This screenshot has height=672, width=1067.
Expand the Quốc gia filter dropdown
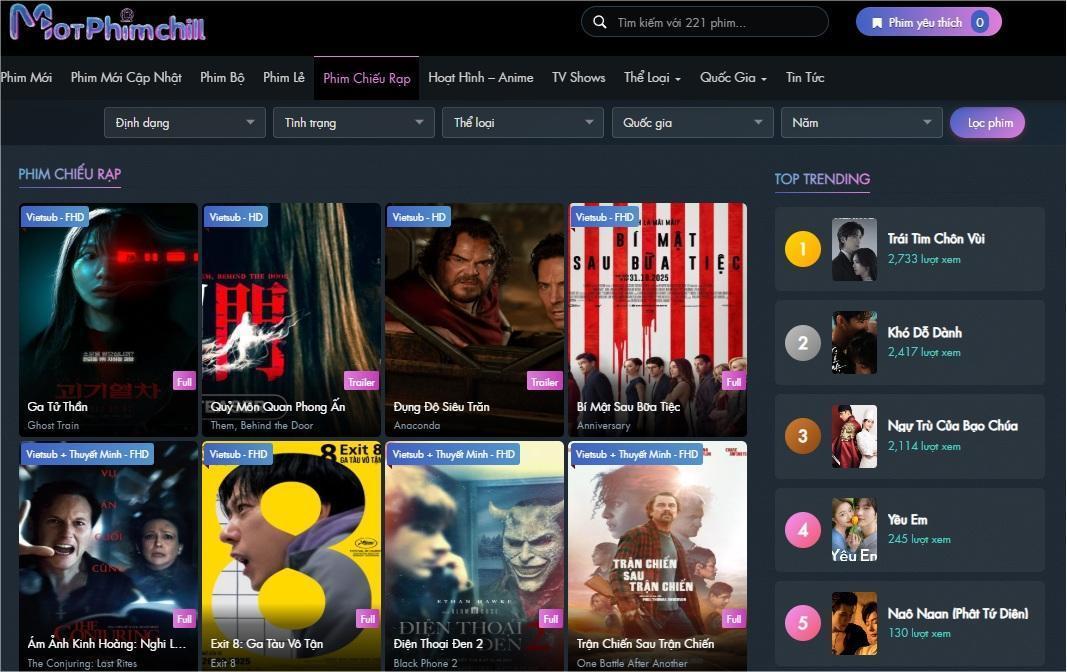click(x=692, y=123)
